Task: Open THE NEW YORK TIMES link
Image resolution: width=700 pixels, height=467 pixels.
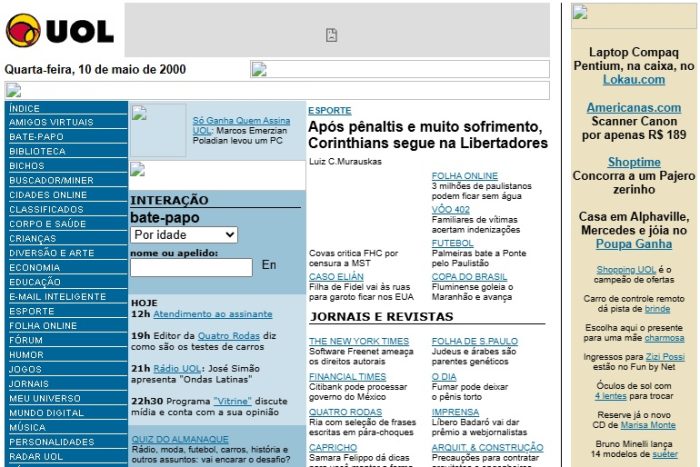Action: pos(359,341)
